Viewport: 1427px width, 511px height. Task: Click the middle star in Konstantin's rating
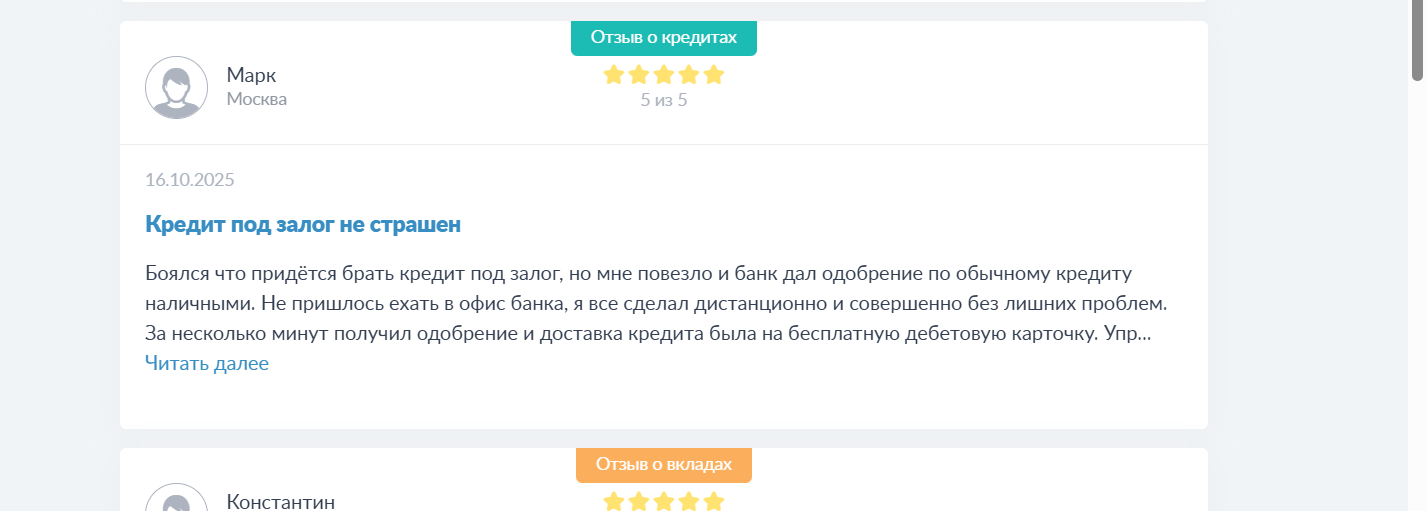pyautogui.click(x=664, y=501)
